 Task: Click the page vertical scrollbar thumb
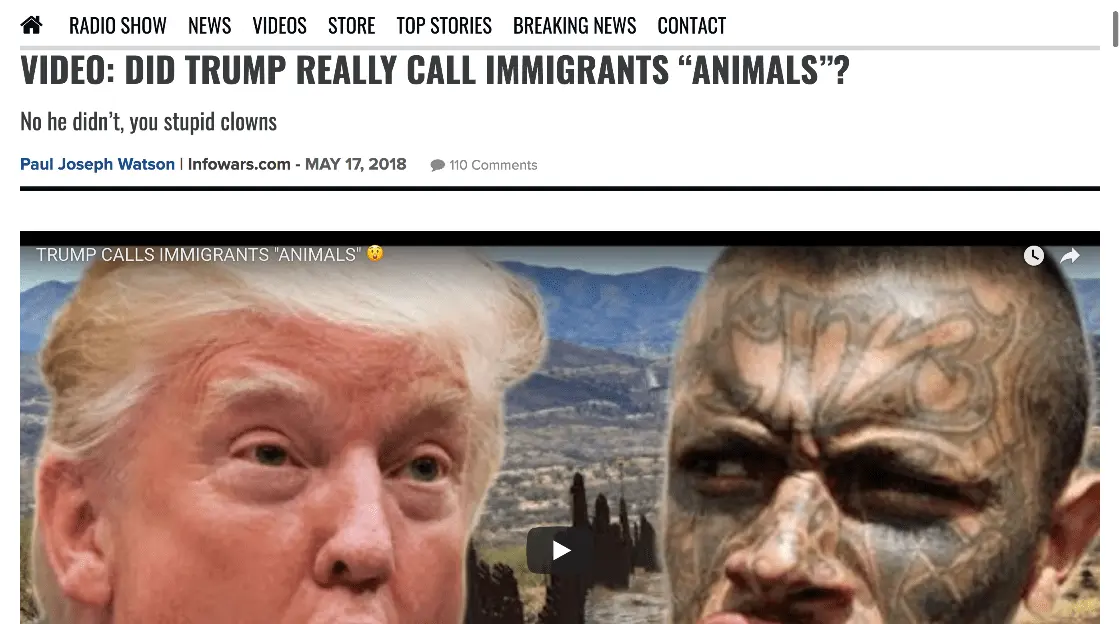pyautogui.click(x=1115, y=23)
